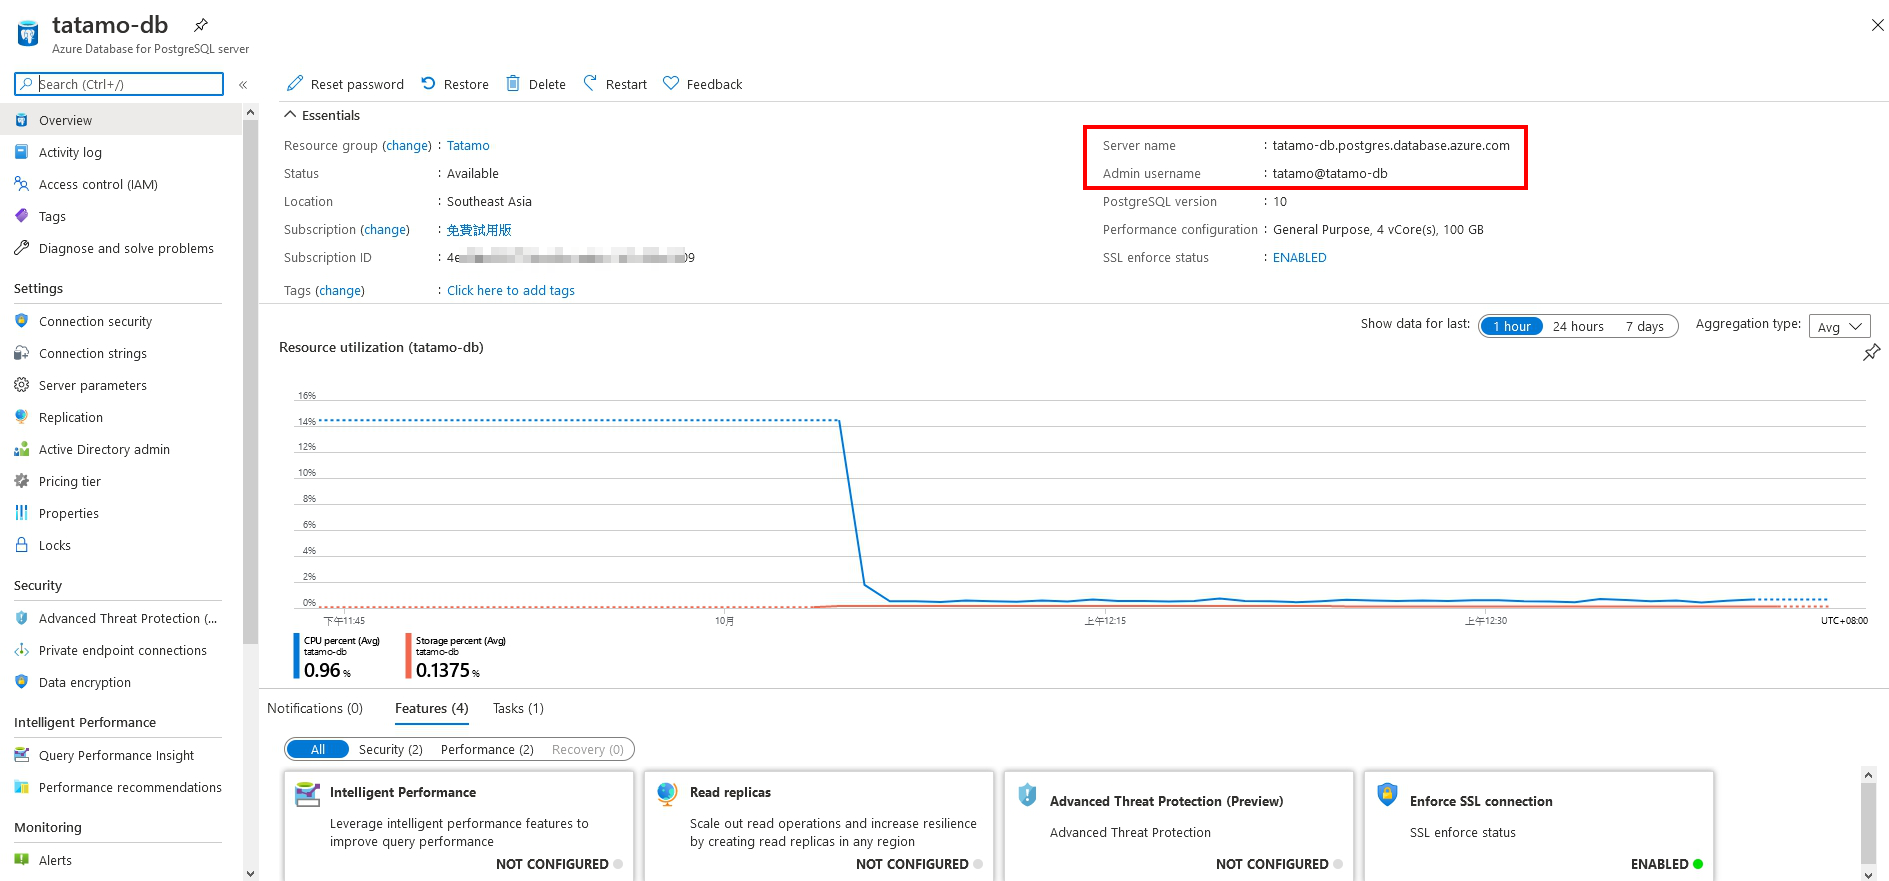This screenshot has height=881, width=1889.
Task: Click sidebar scrollbar down arrow
Action: pyautogui.click(x=250, y=873)
